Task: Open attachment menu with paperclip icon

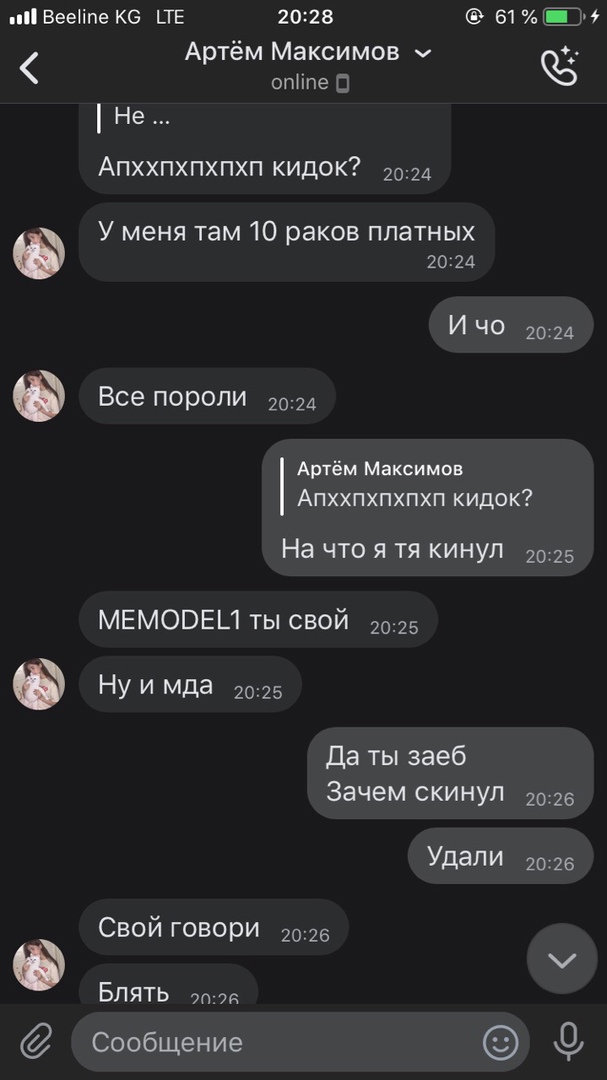Action: pyautogui.click(x=36, y=1041)
